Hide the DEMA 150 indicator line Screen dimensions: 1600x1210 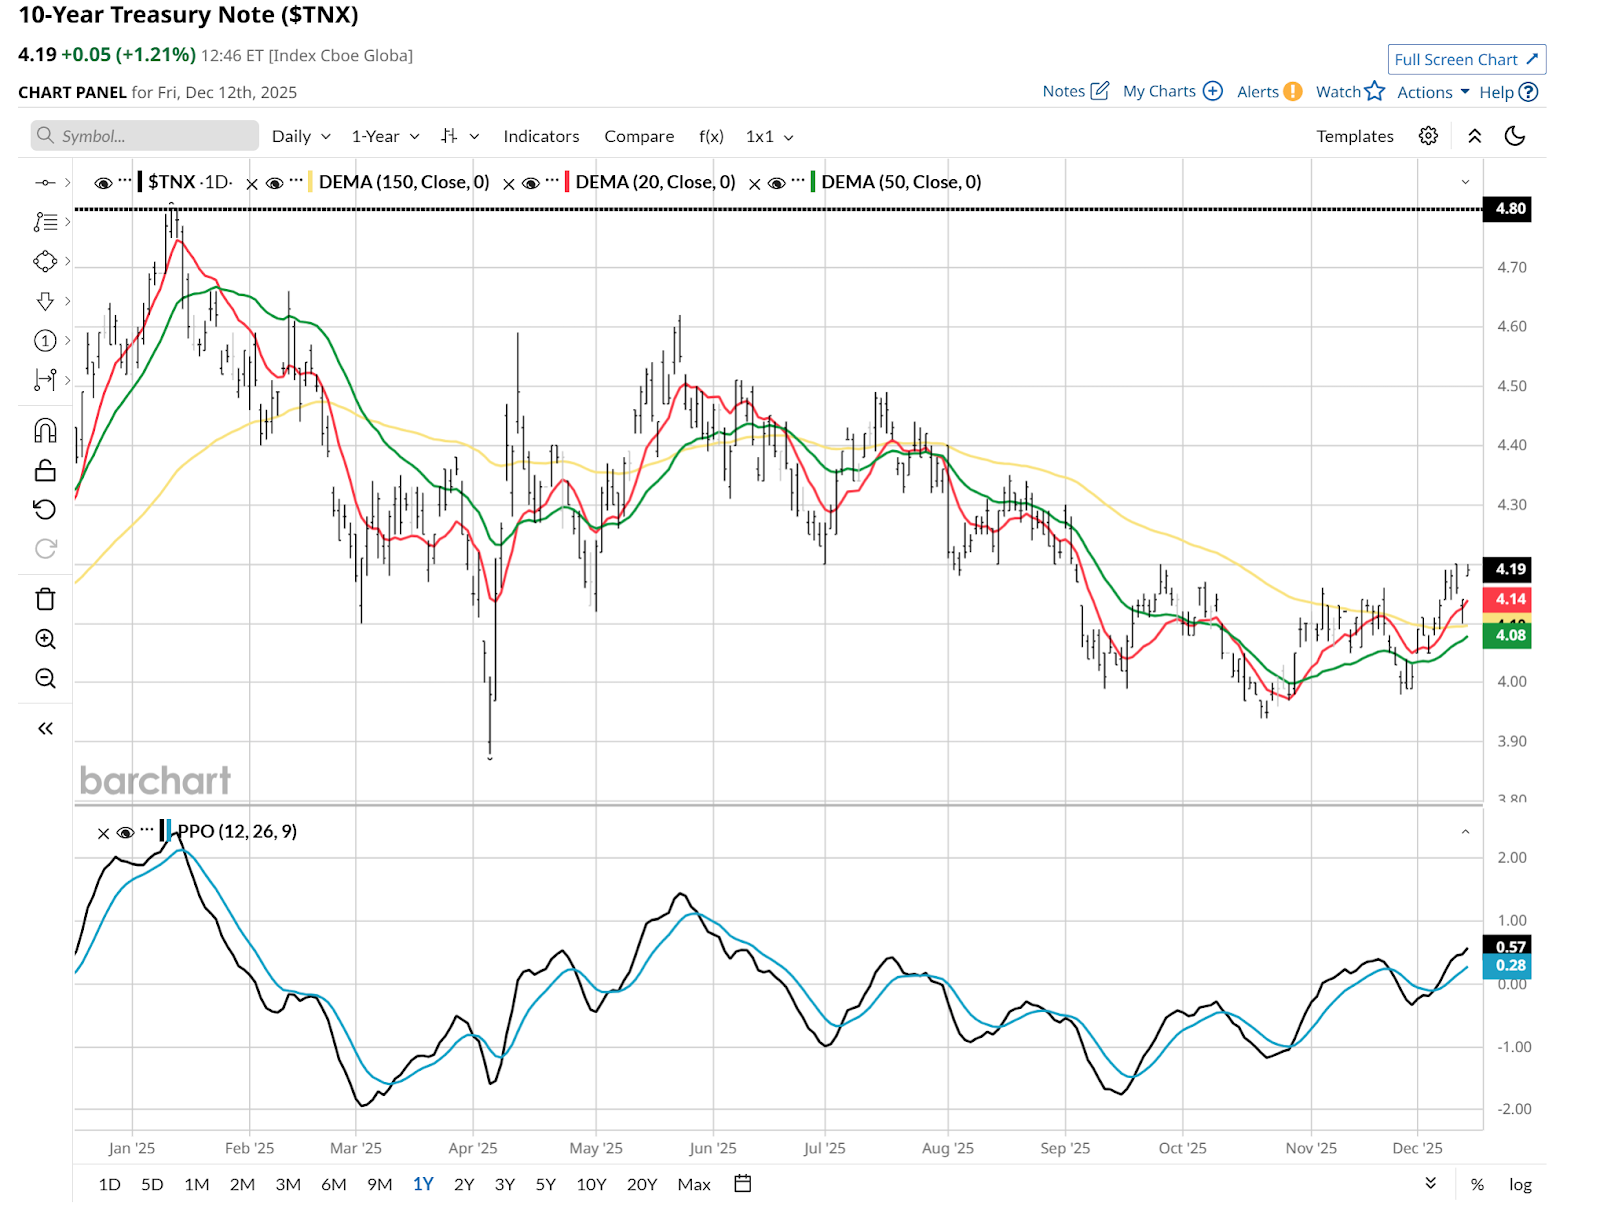275,183
